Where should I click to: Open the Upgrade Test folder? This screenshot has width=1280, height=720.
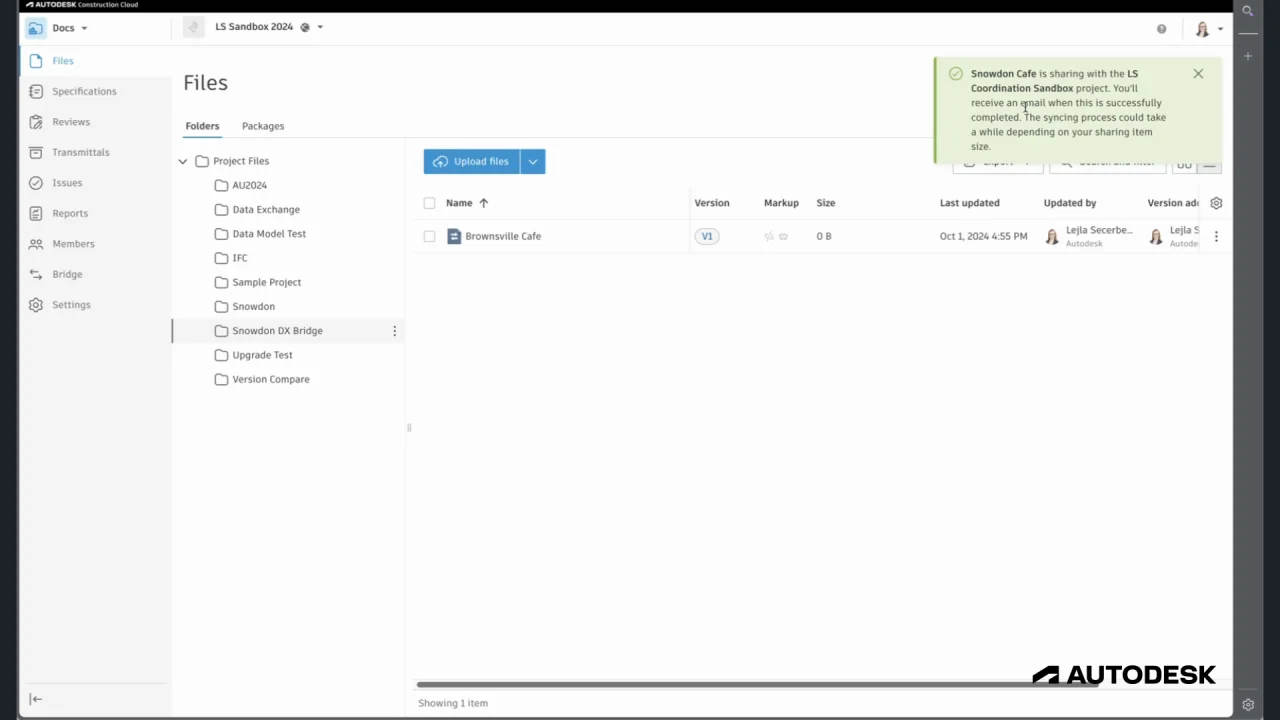pyautogui.click(x=262, y=355)
